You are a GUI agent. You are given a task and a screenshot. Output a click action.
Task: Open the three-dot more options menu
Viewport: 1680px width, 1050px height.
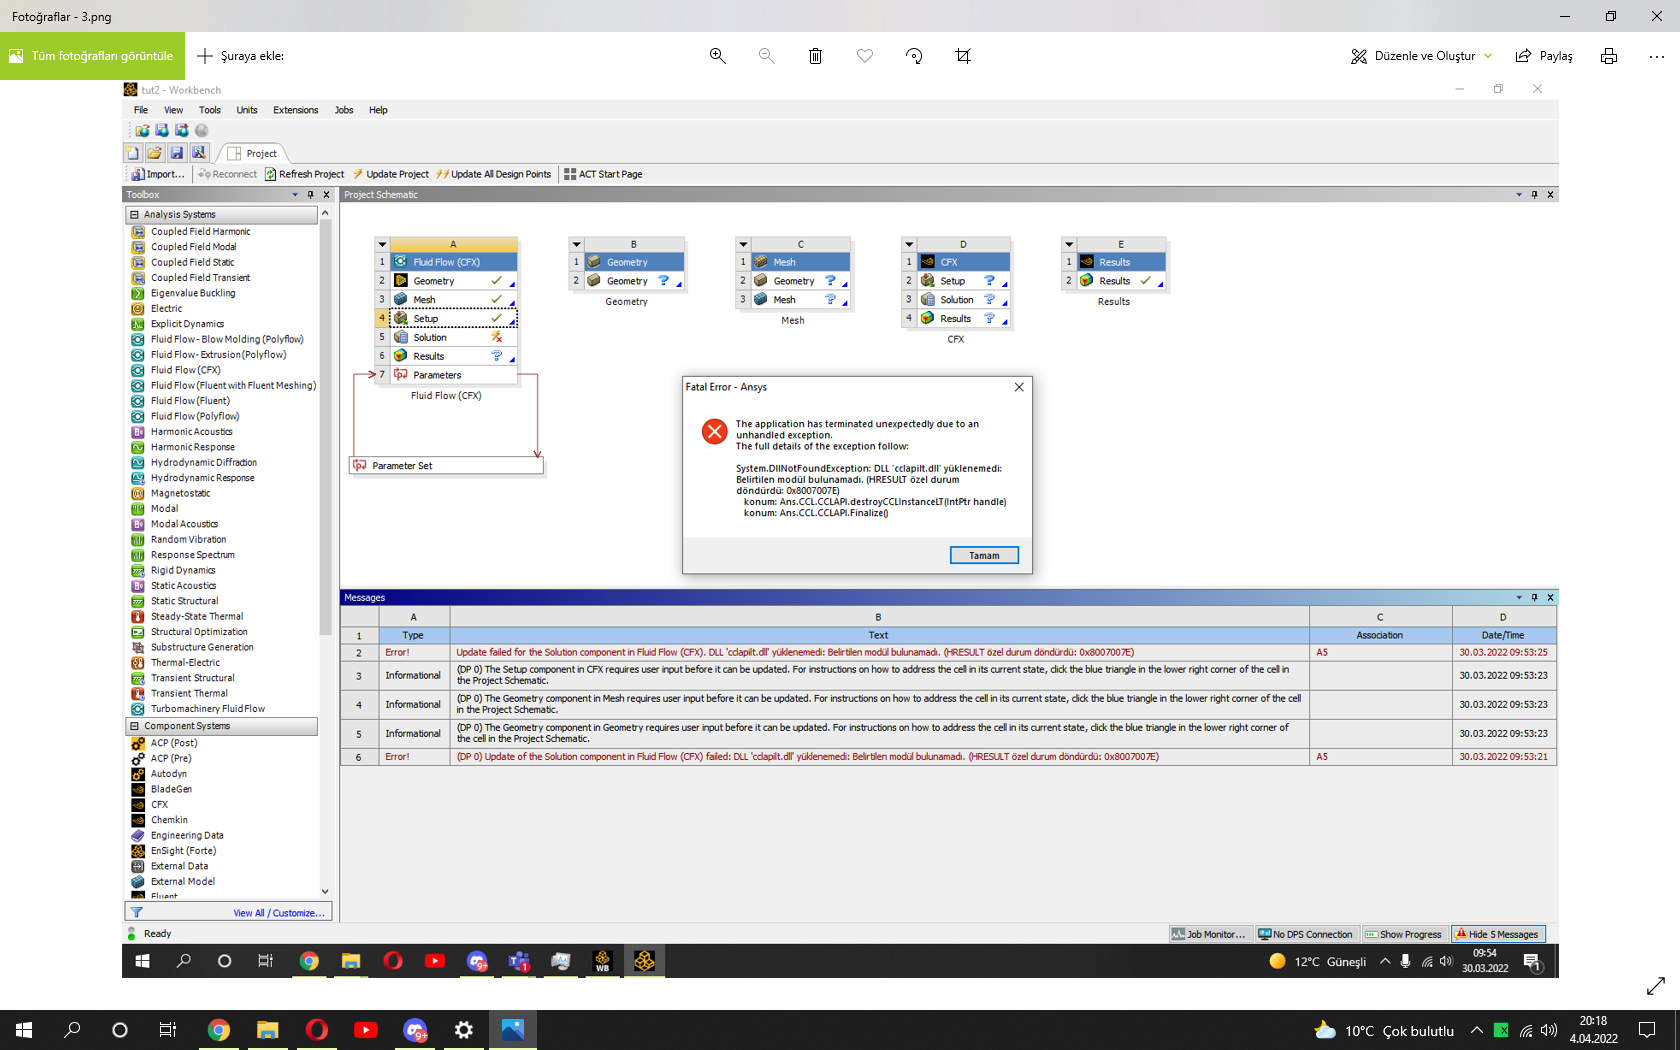coord(1656,56)
